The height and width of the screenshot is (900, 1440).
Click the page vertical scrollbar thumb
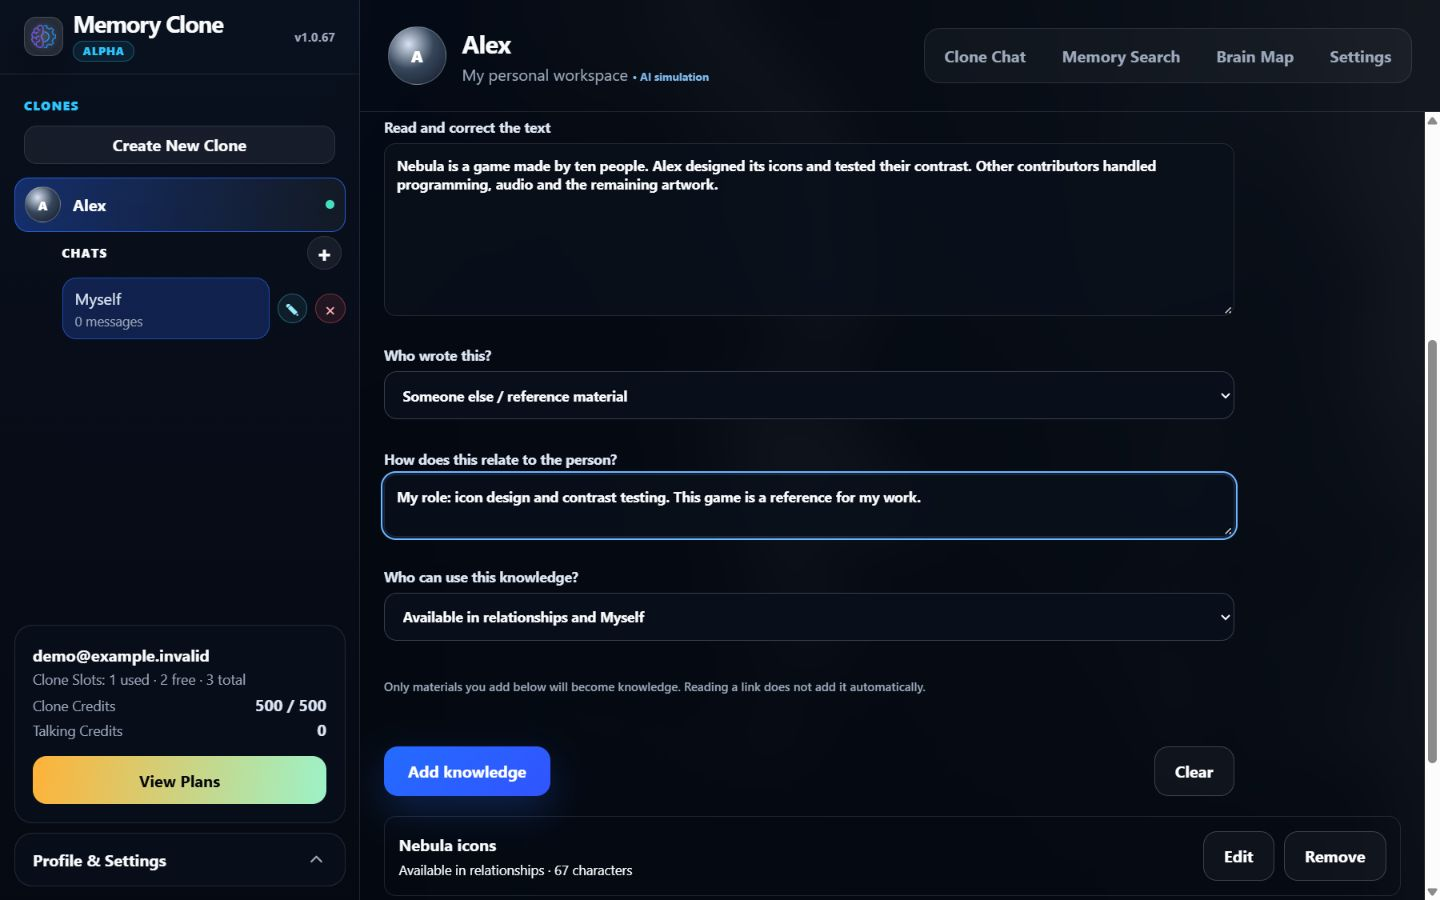point(1432,552)
